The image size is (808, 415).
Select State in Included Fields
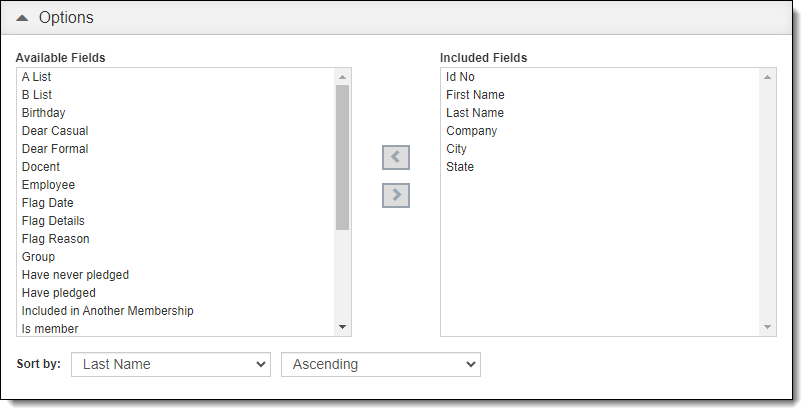pyautogui.click(x=460, y=167)
